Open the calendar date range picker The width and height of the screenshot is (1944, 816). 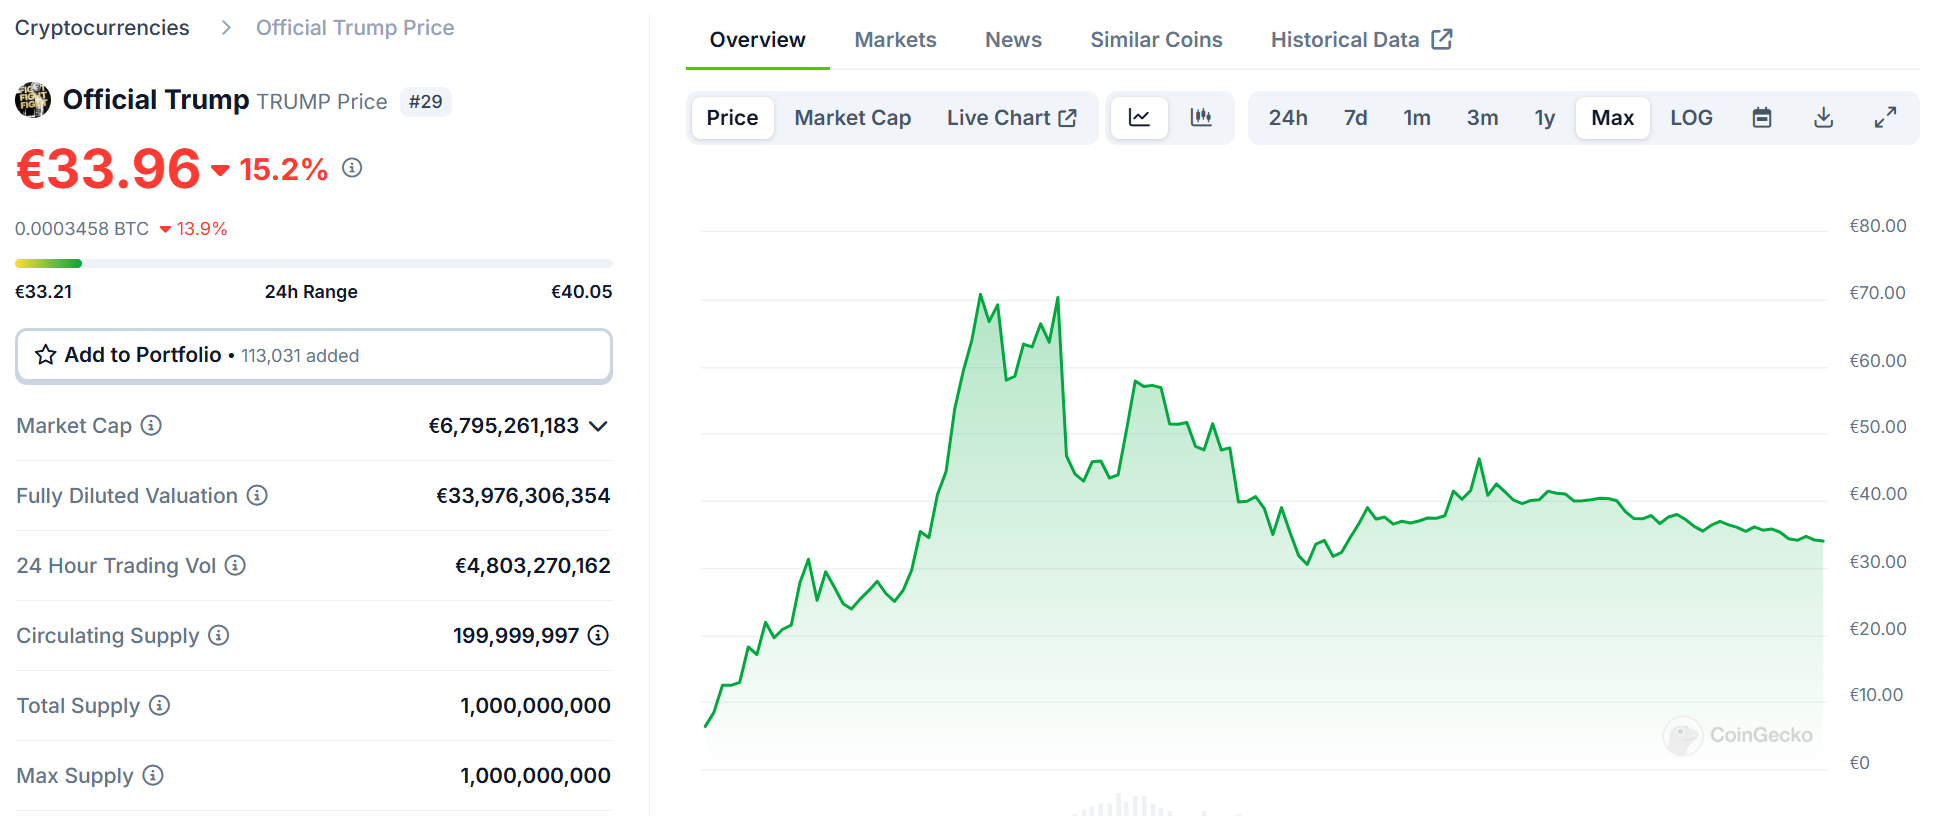click(1762, 118)
